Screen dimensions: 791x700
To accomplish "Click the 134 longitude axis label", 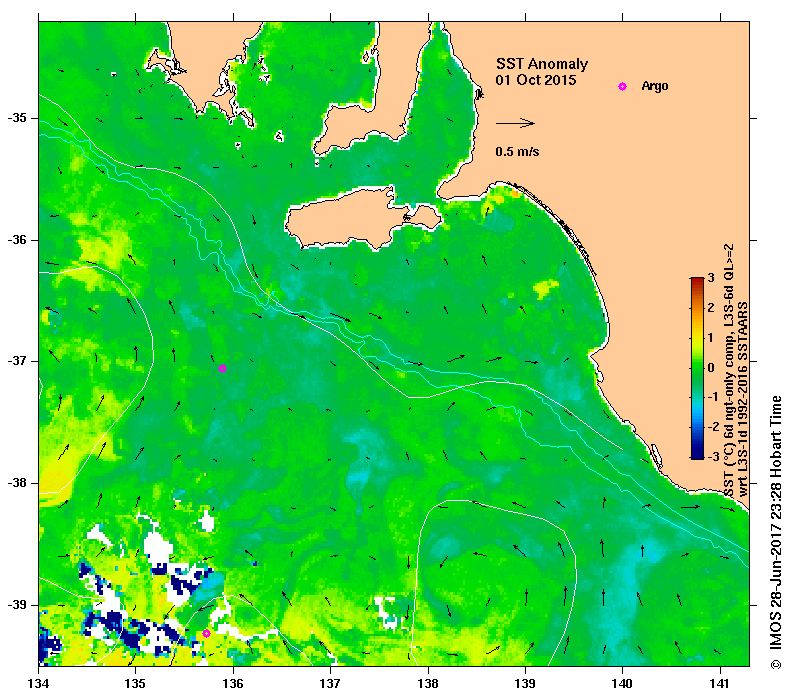I will coord(39,684).
